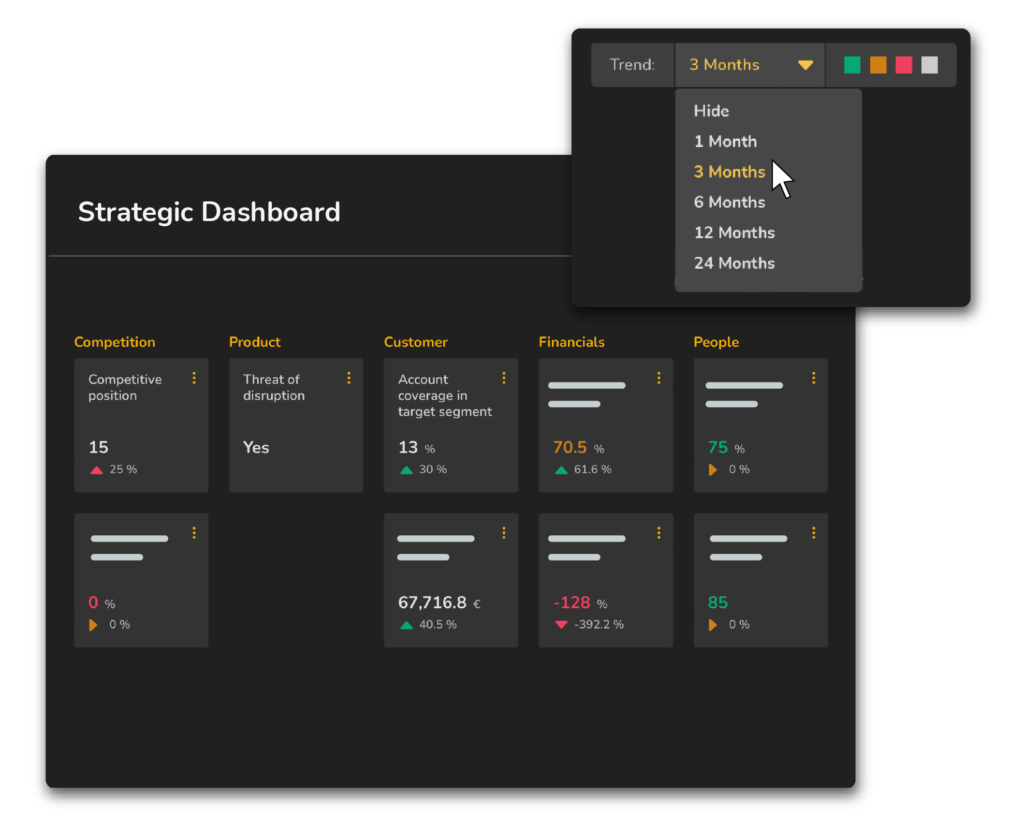The height and width of the screenshot is (834, 1024).
Task: Toggle the orange status color filter
Action: point(878,65)
